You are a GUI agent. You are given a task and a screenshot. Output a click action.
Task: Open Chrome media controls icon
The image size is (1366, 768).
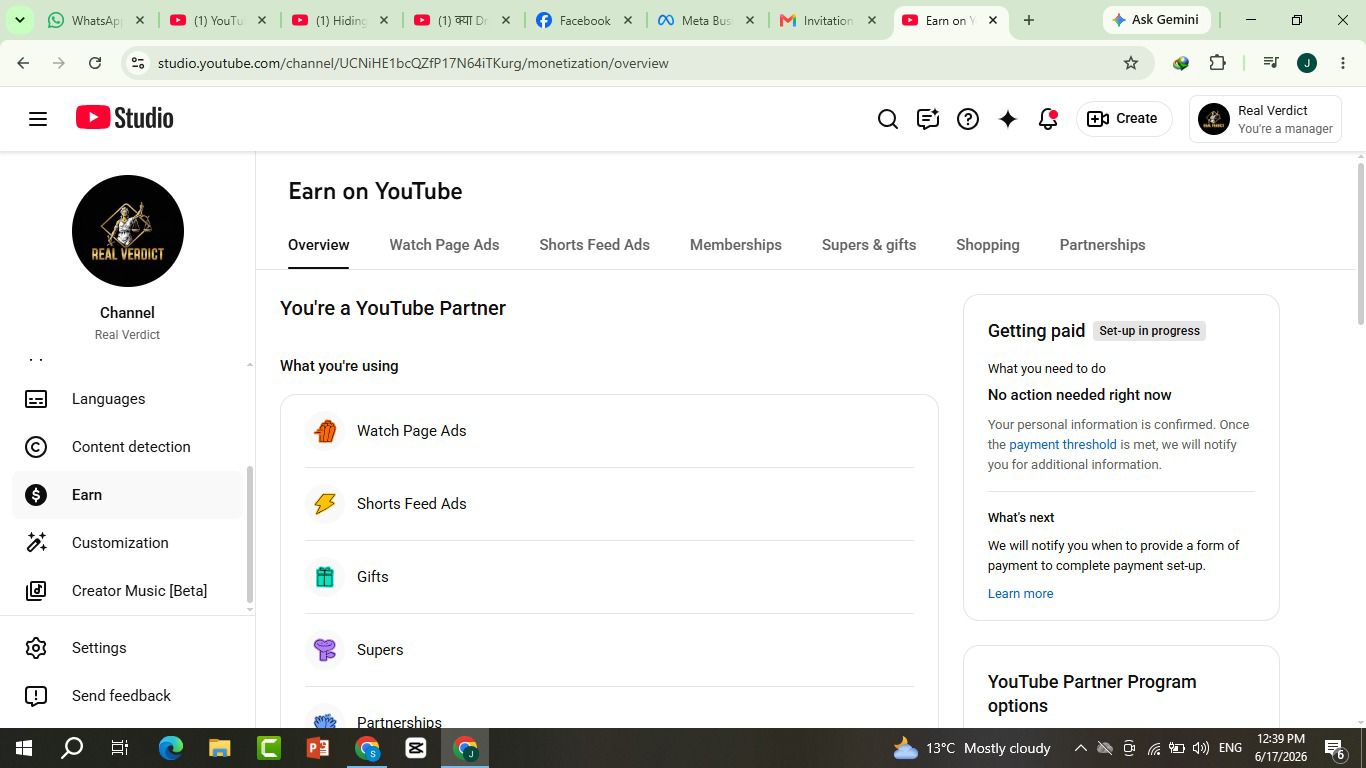pyautogui.click(x=1271, y=63)
